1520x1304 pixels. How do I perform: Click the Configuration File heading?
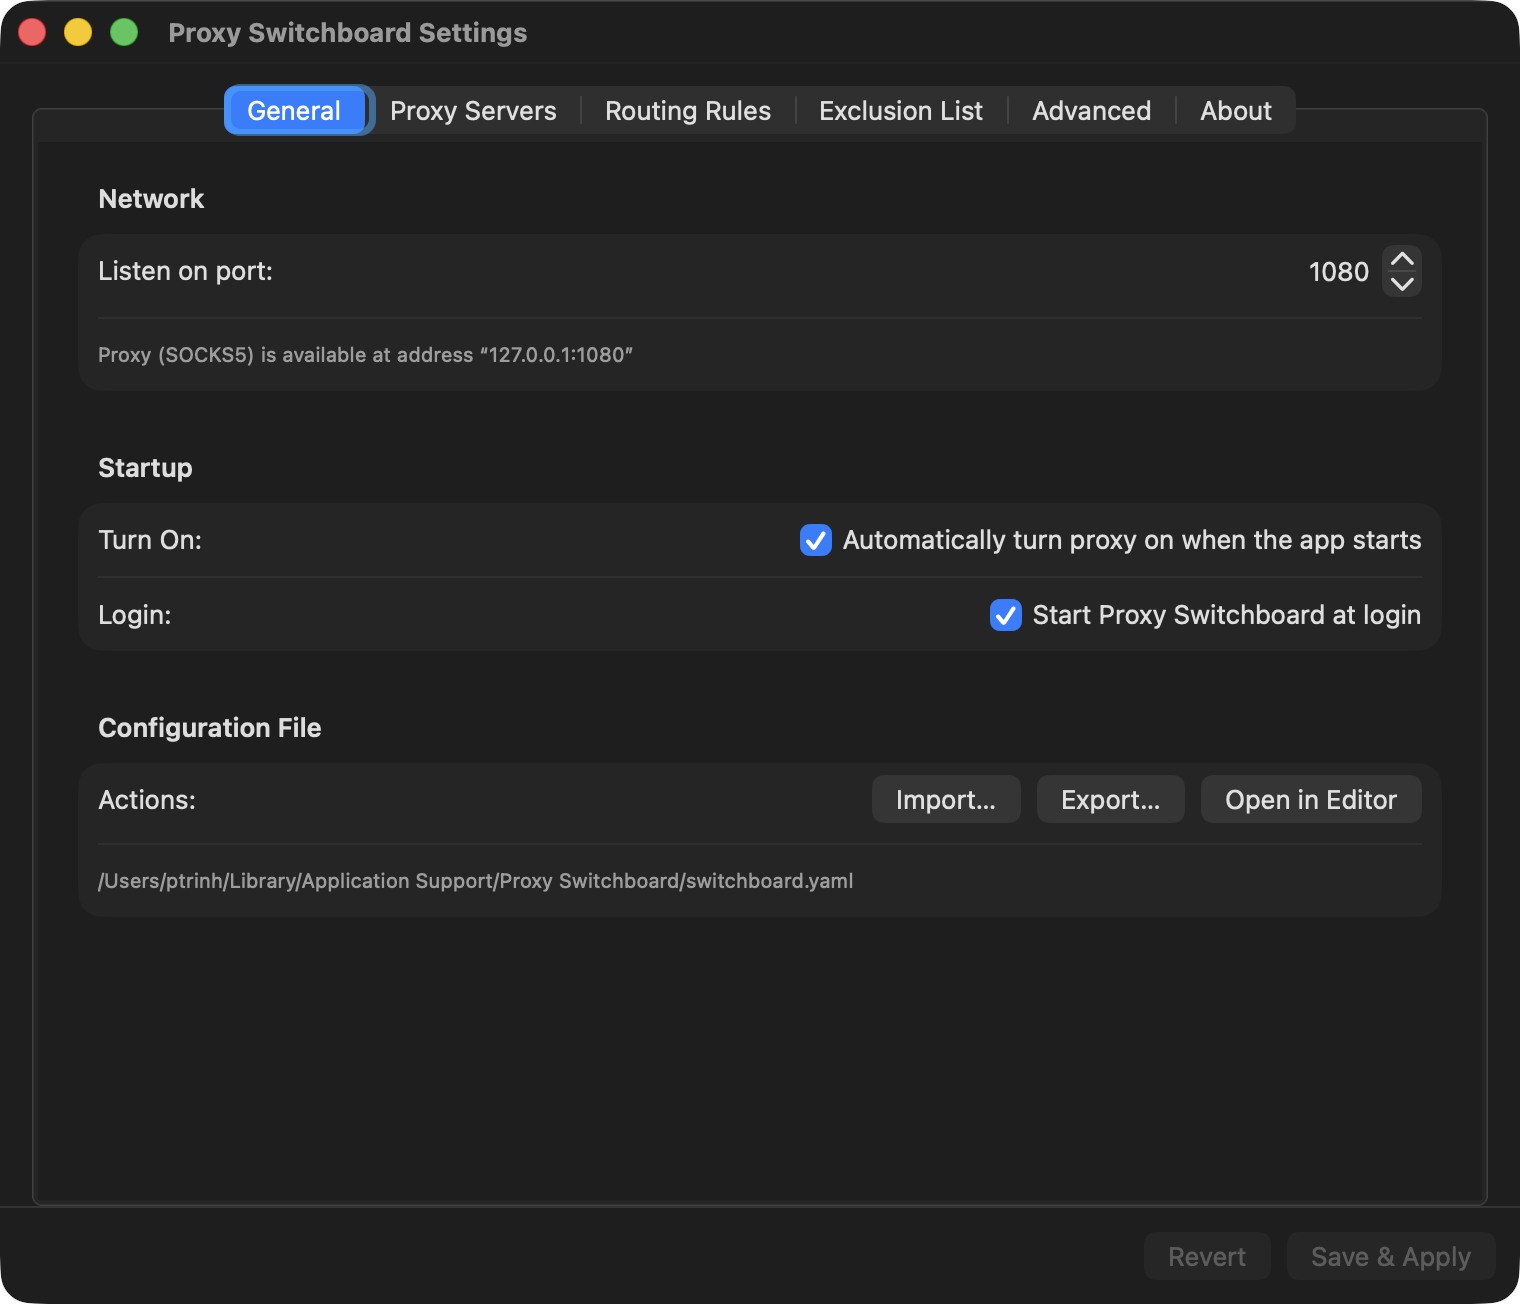(x=210, y=728)
